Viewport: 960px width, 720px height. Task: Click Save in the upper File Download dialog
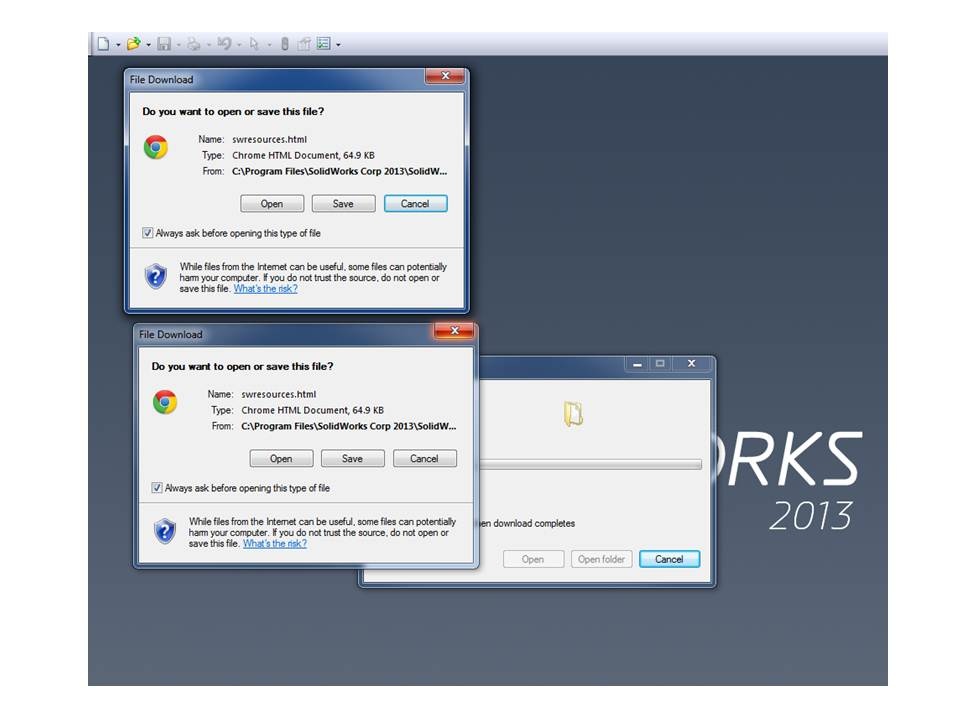coord(343,203)
